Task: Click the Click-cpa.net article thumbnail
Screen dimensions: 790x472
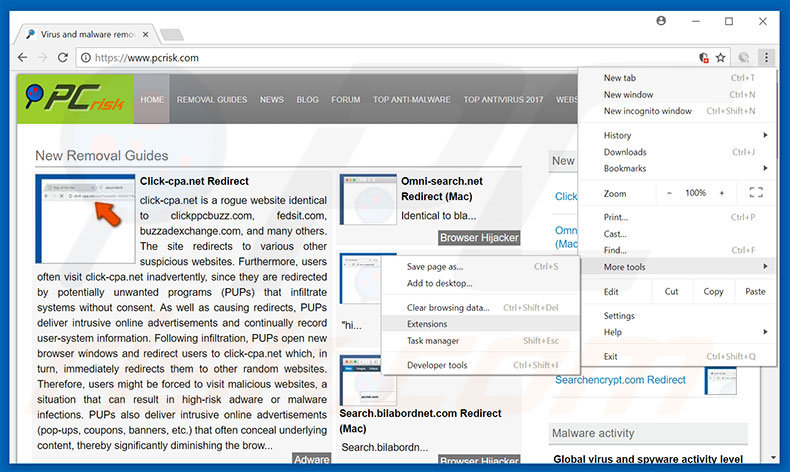Action: (85, 219)
